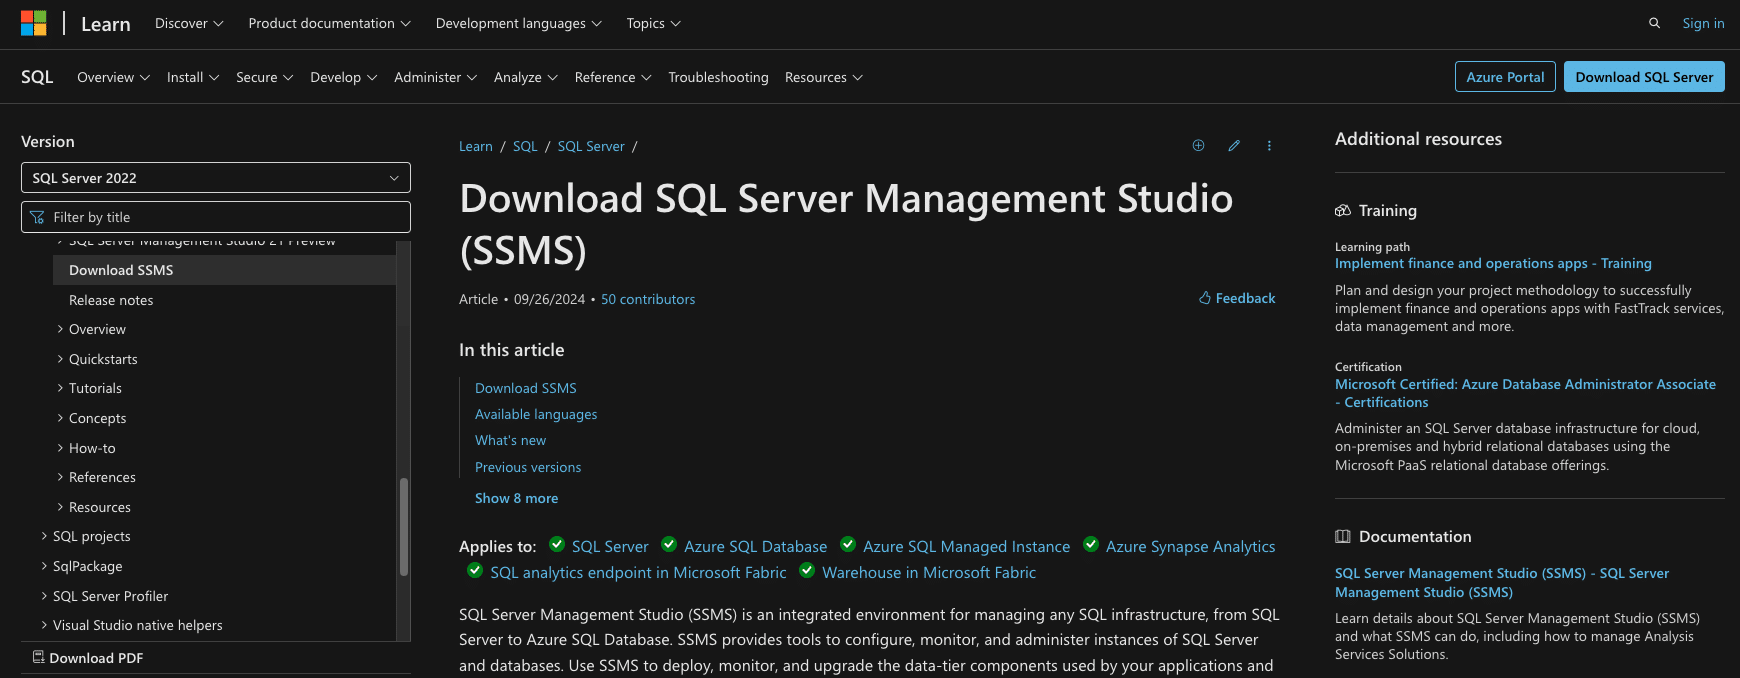This screenshot has height=678, width=1740.
Task: Open the Analyze menu
Action: 525,77
